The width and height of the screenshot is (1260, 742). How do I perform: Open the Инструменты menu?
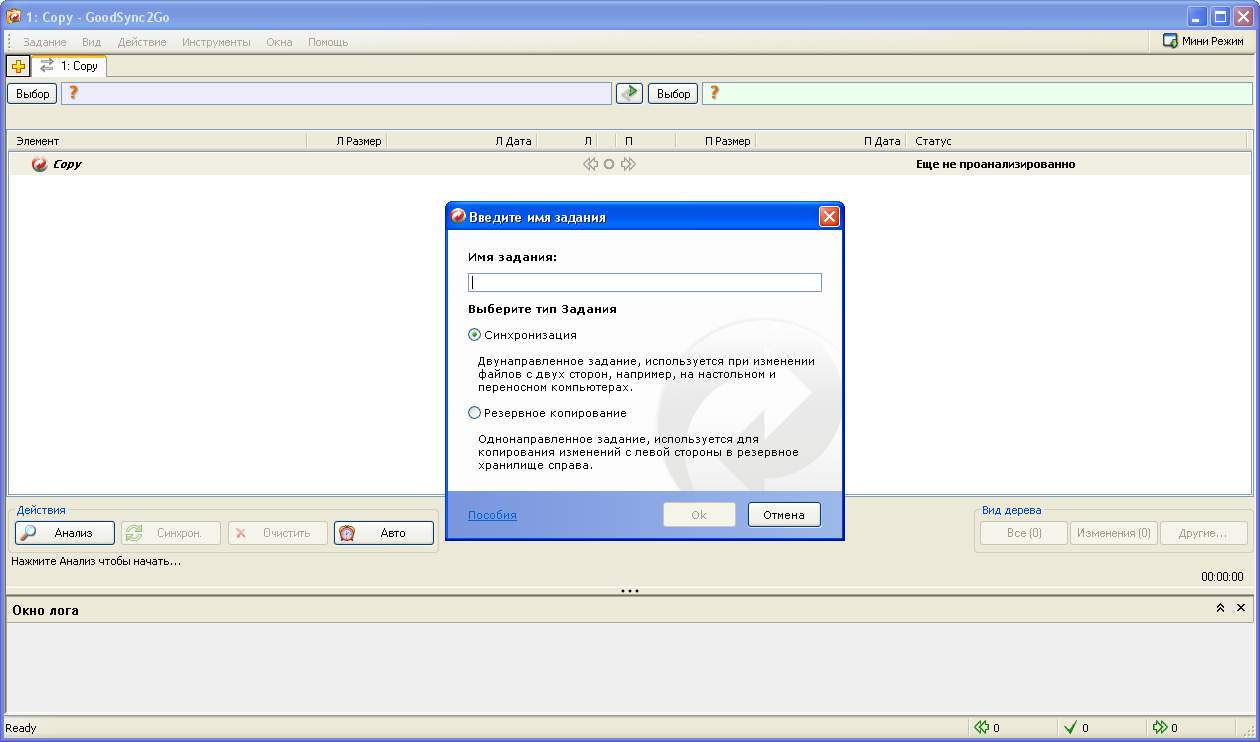[216, 42]
